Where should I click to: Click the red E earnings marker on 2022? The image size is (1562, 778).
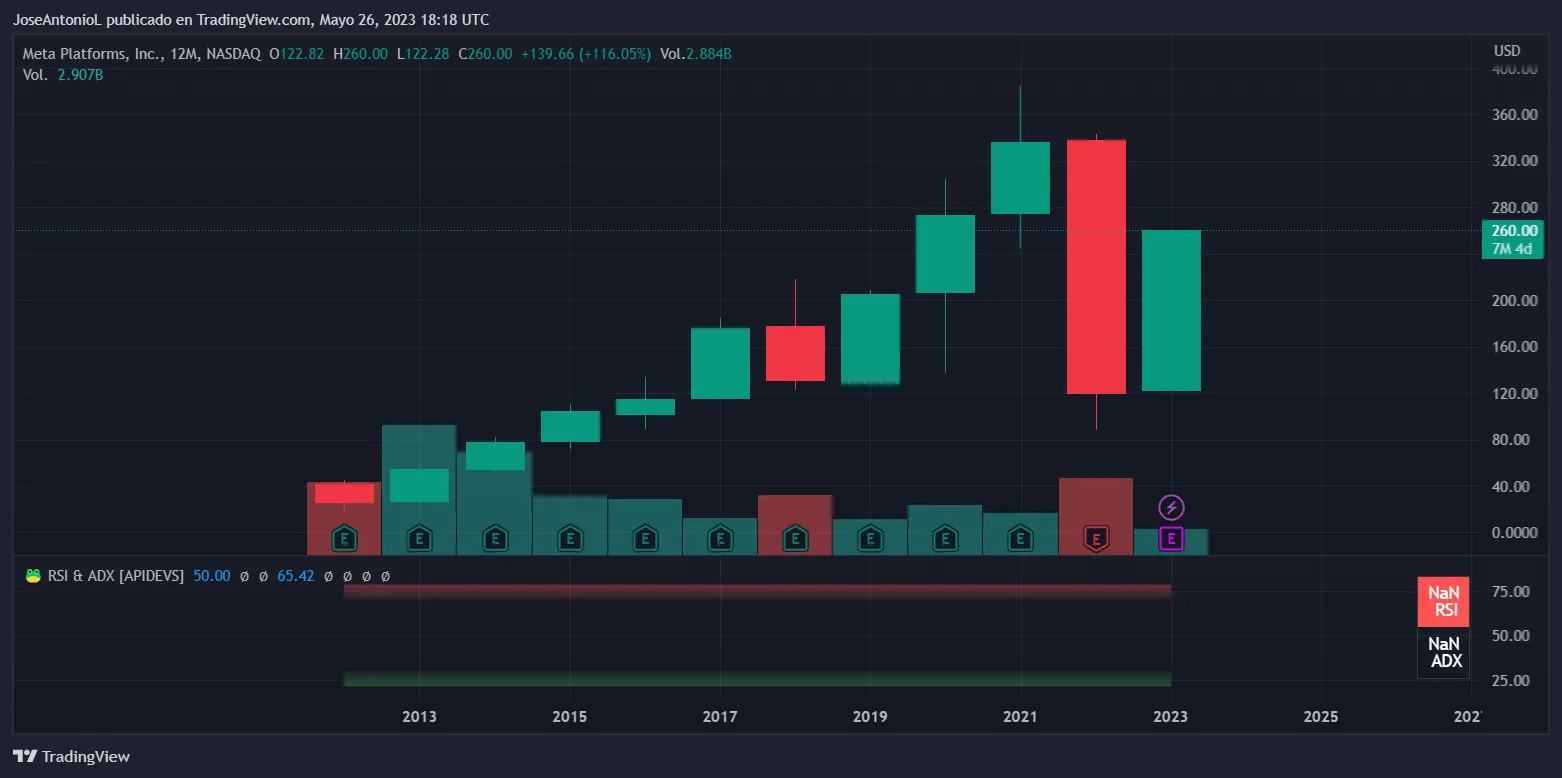pyautogui.click(x=1095, y=538)
